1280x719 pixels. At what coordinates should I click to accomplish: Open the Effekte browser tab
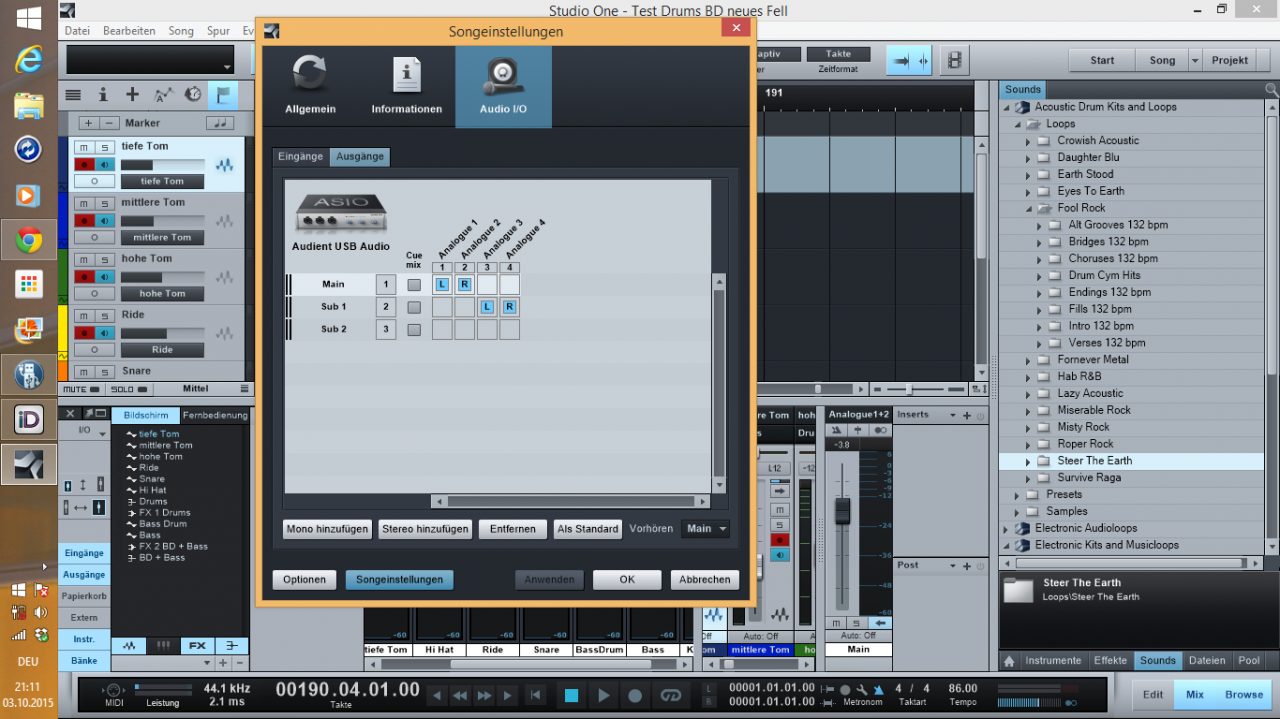(1110, 661)
